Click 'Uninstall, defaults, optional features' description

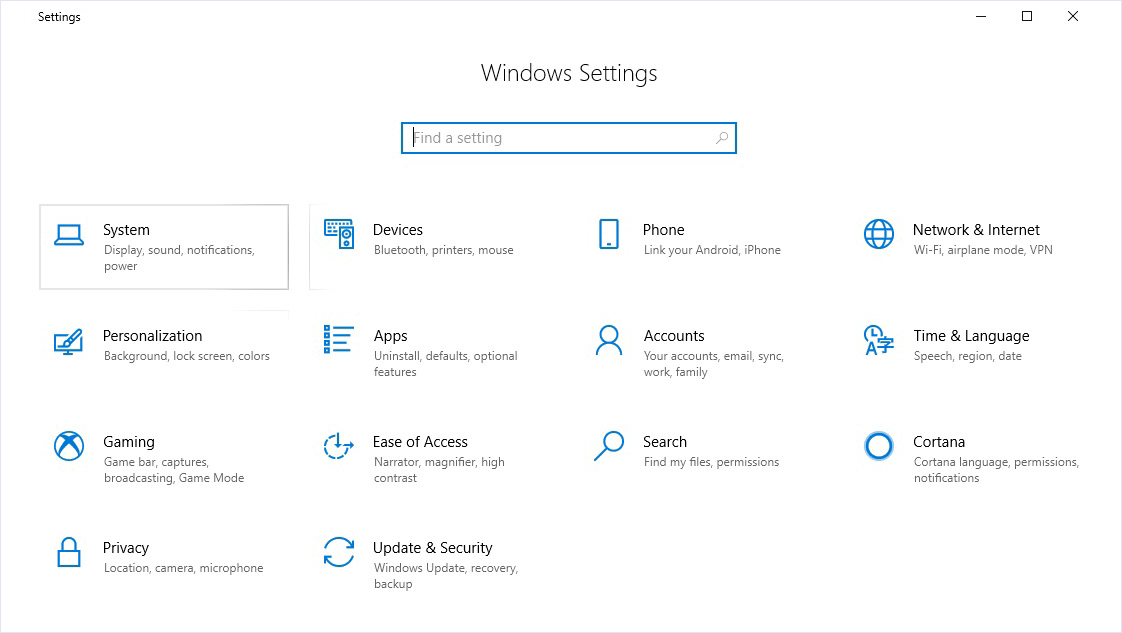pos(445,364)
